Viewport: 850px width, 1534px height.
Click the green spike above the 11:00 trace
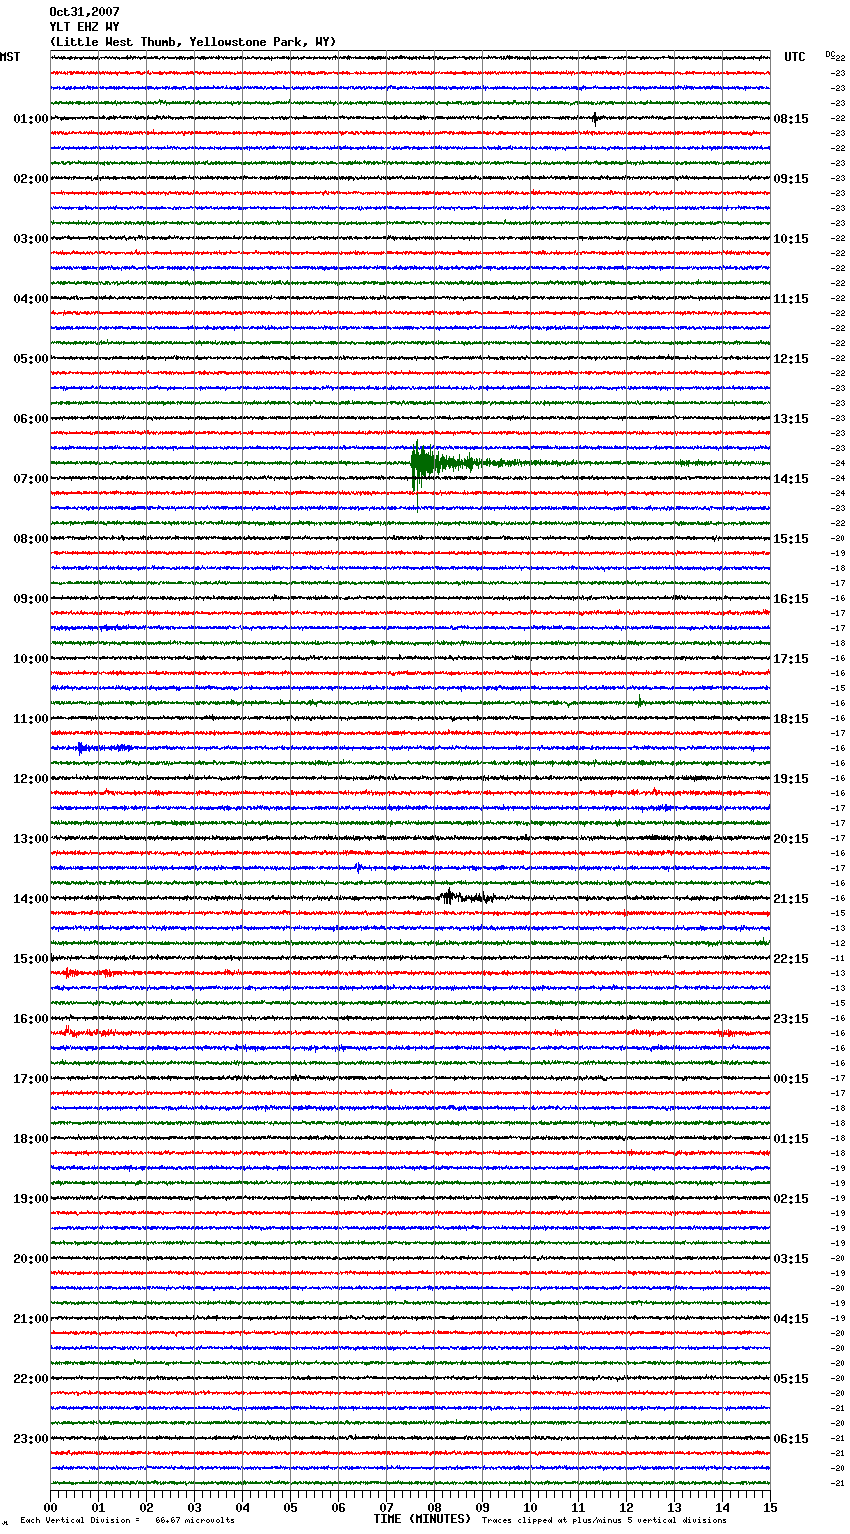click(x=639, y=702)
